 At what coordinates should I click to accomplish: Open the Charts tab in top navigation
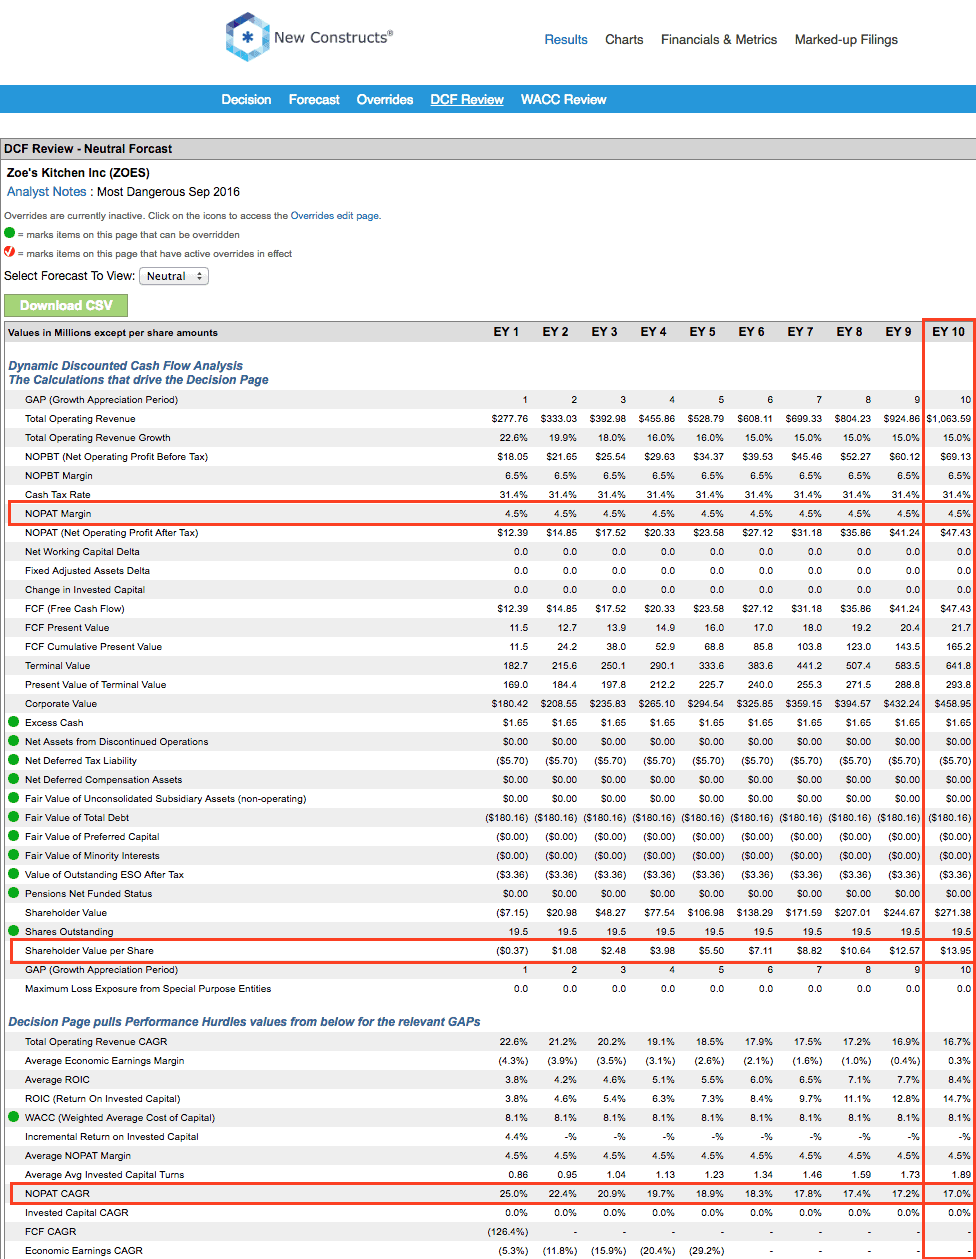click(624, 40)
